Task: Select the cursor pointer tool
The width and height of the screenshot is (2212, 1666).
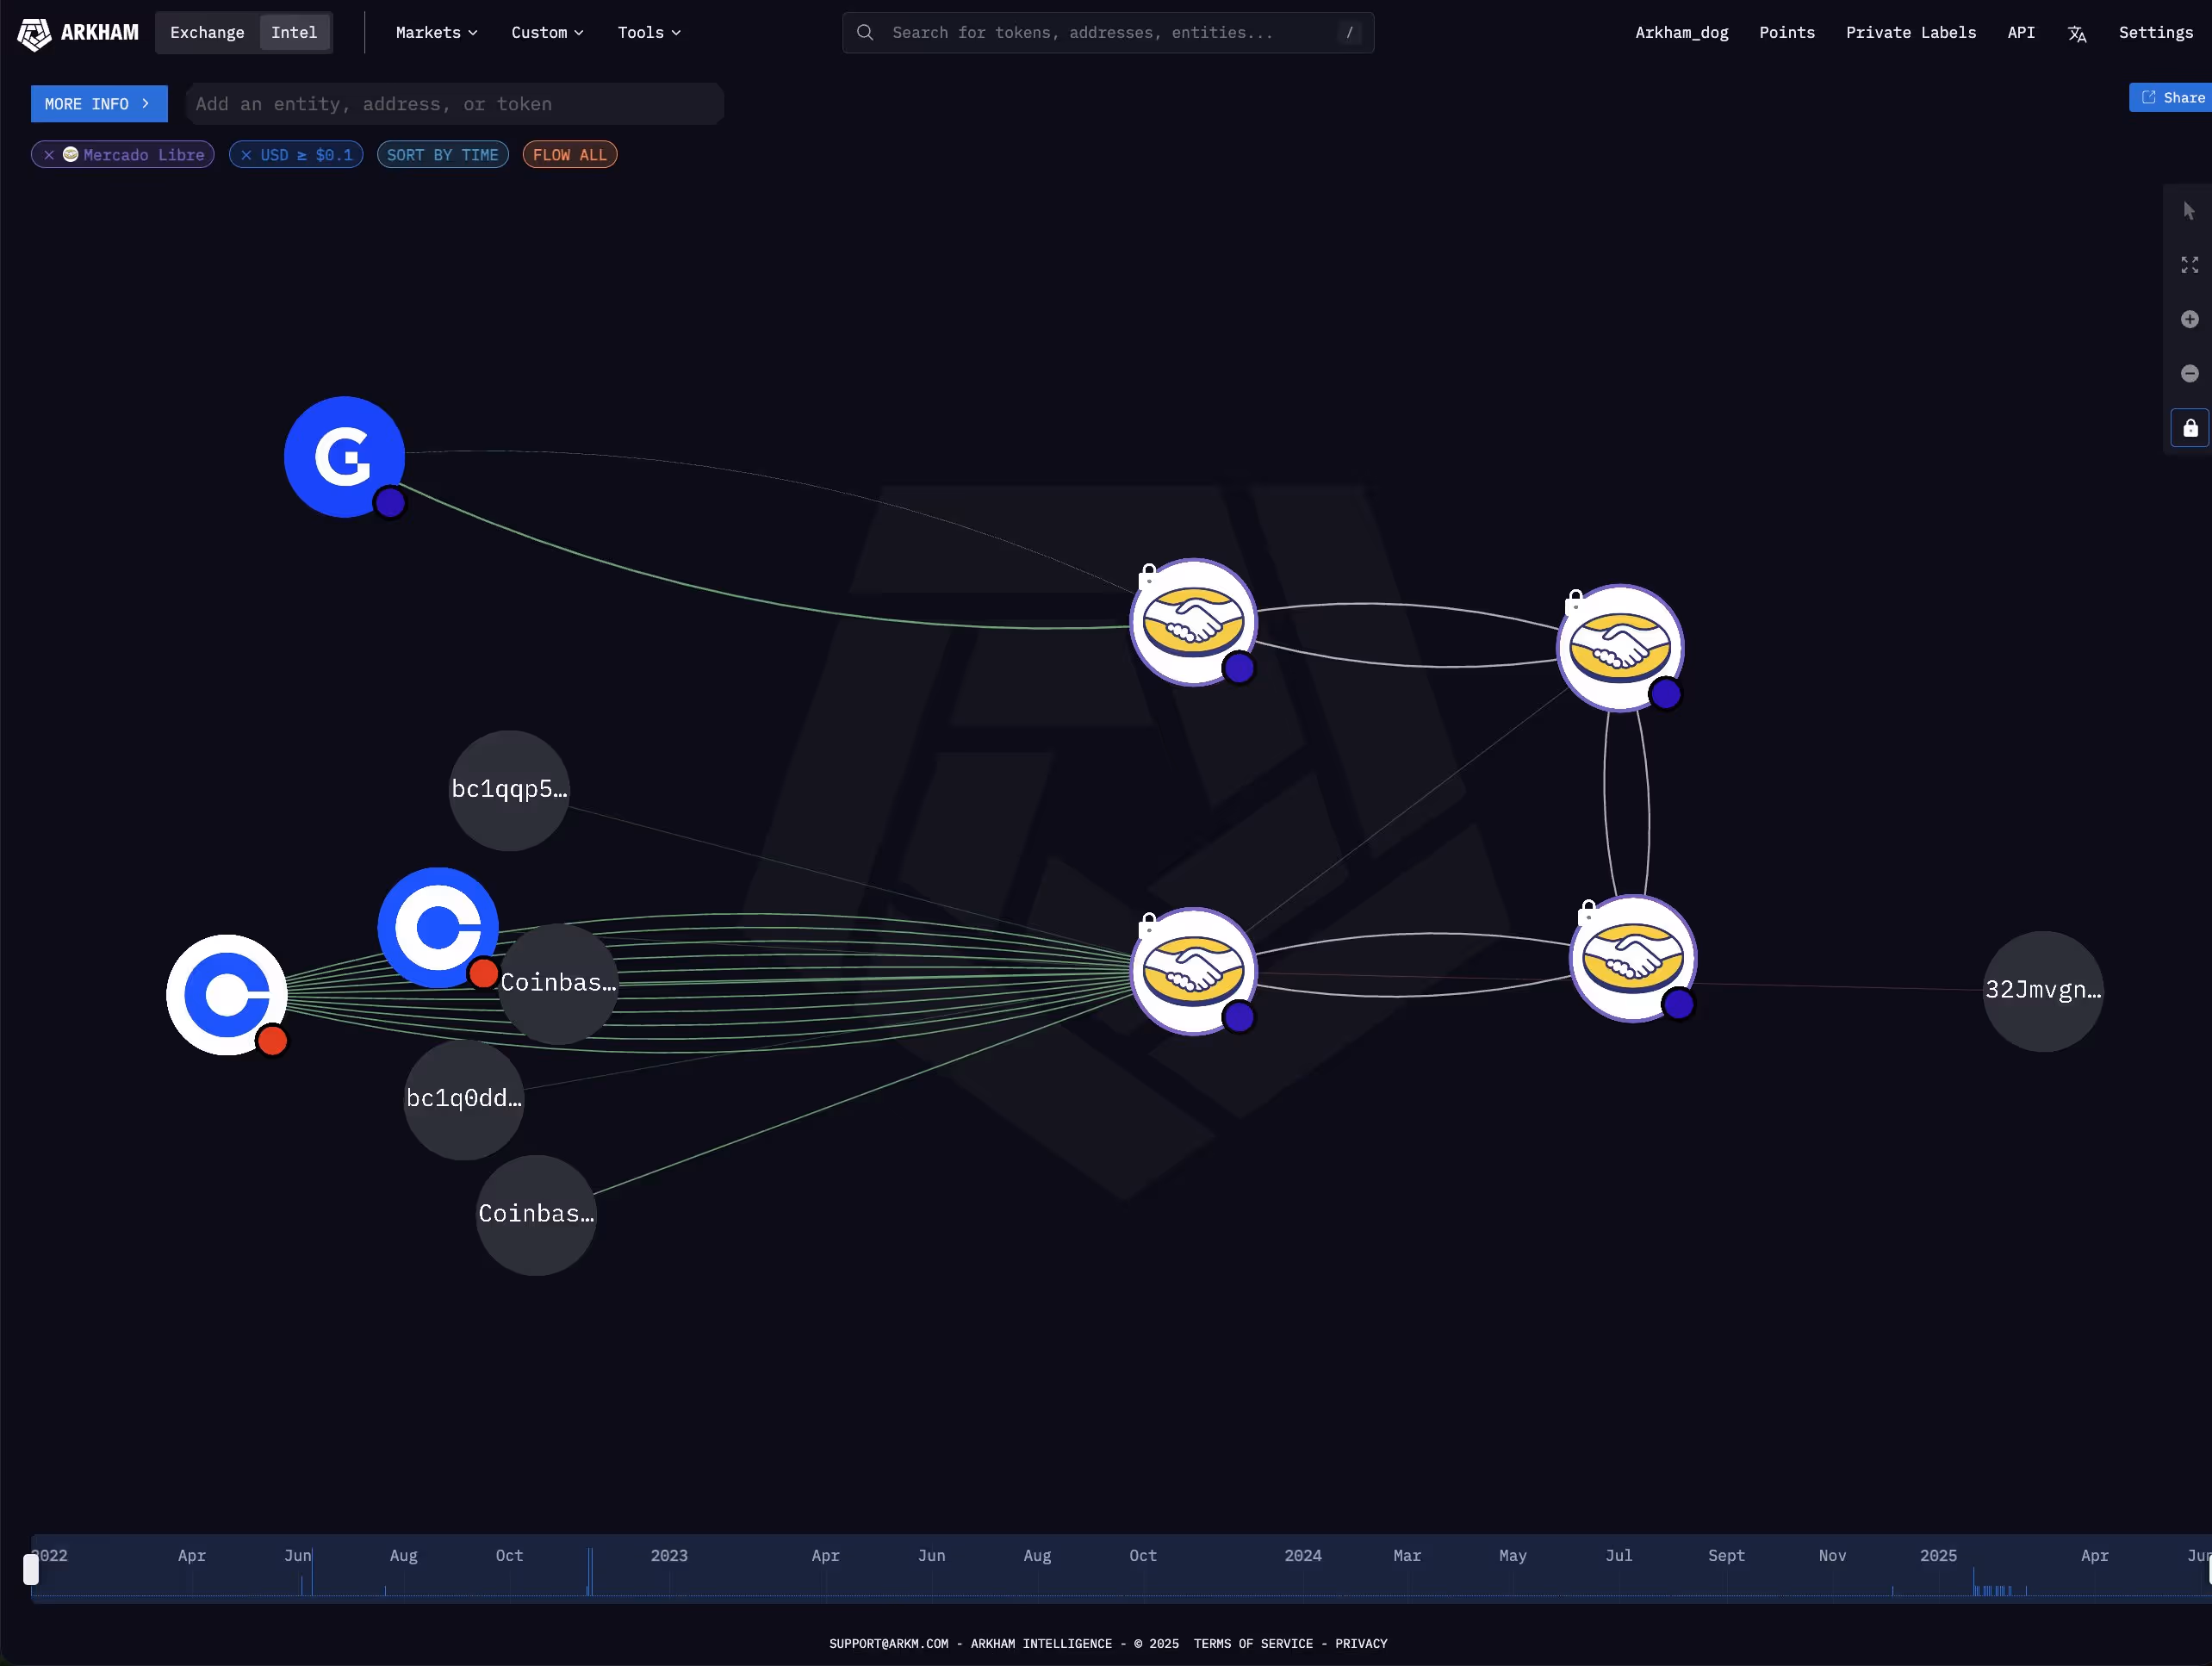Action: (x=2189, y=211)
